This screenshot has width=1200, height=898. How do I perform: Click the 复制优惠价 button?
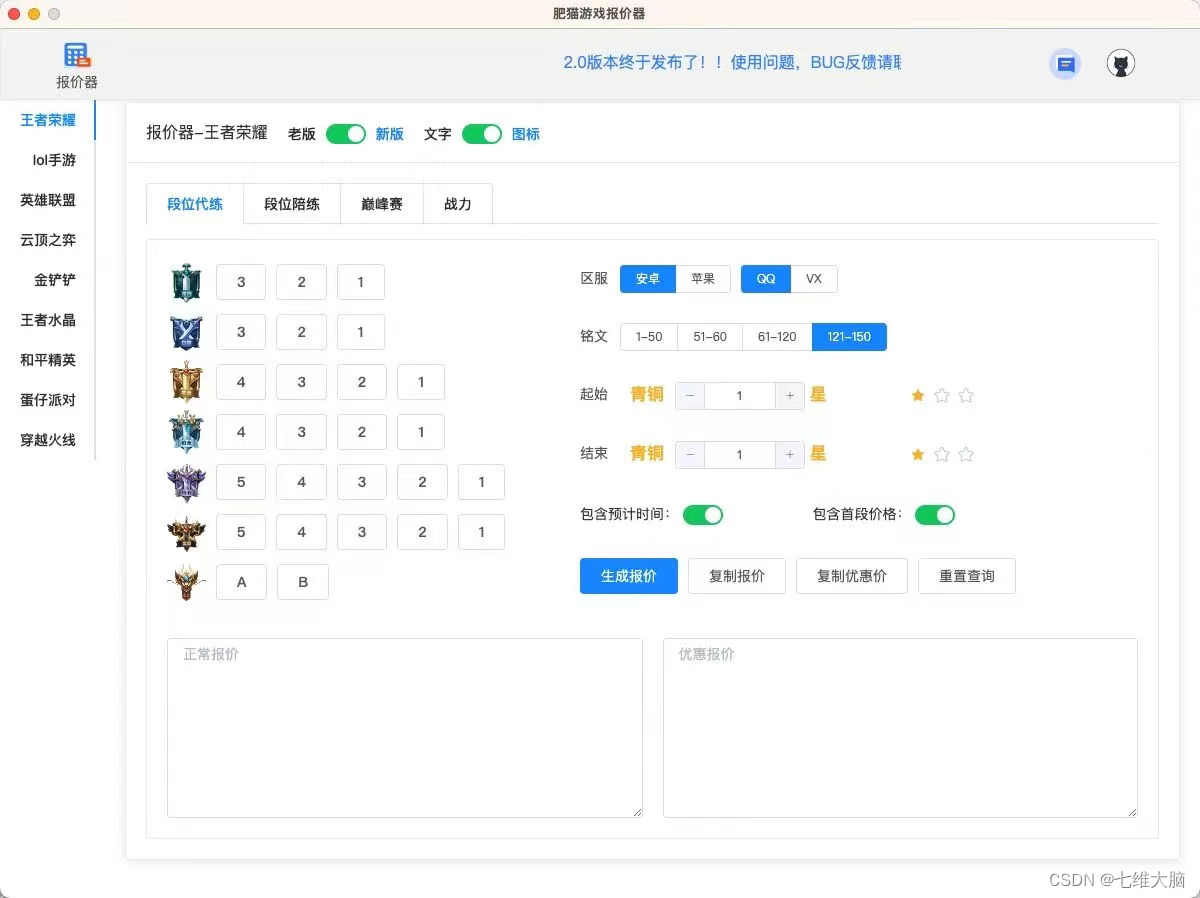click(x=852, y=576)
